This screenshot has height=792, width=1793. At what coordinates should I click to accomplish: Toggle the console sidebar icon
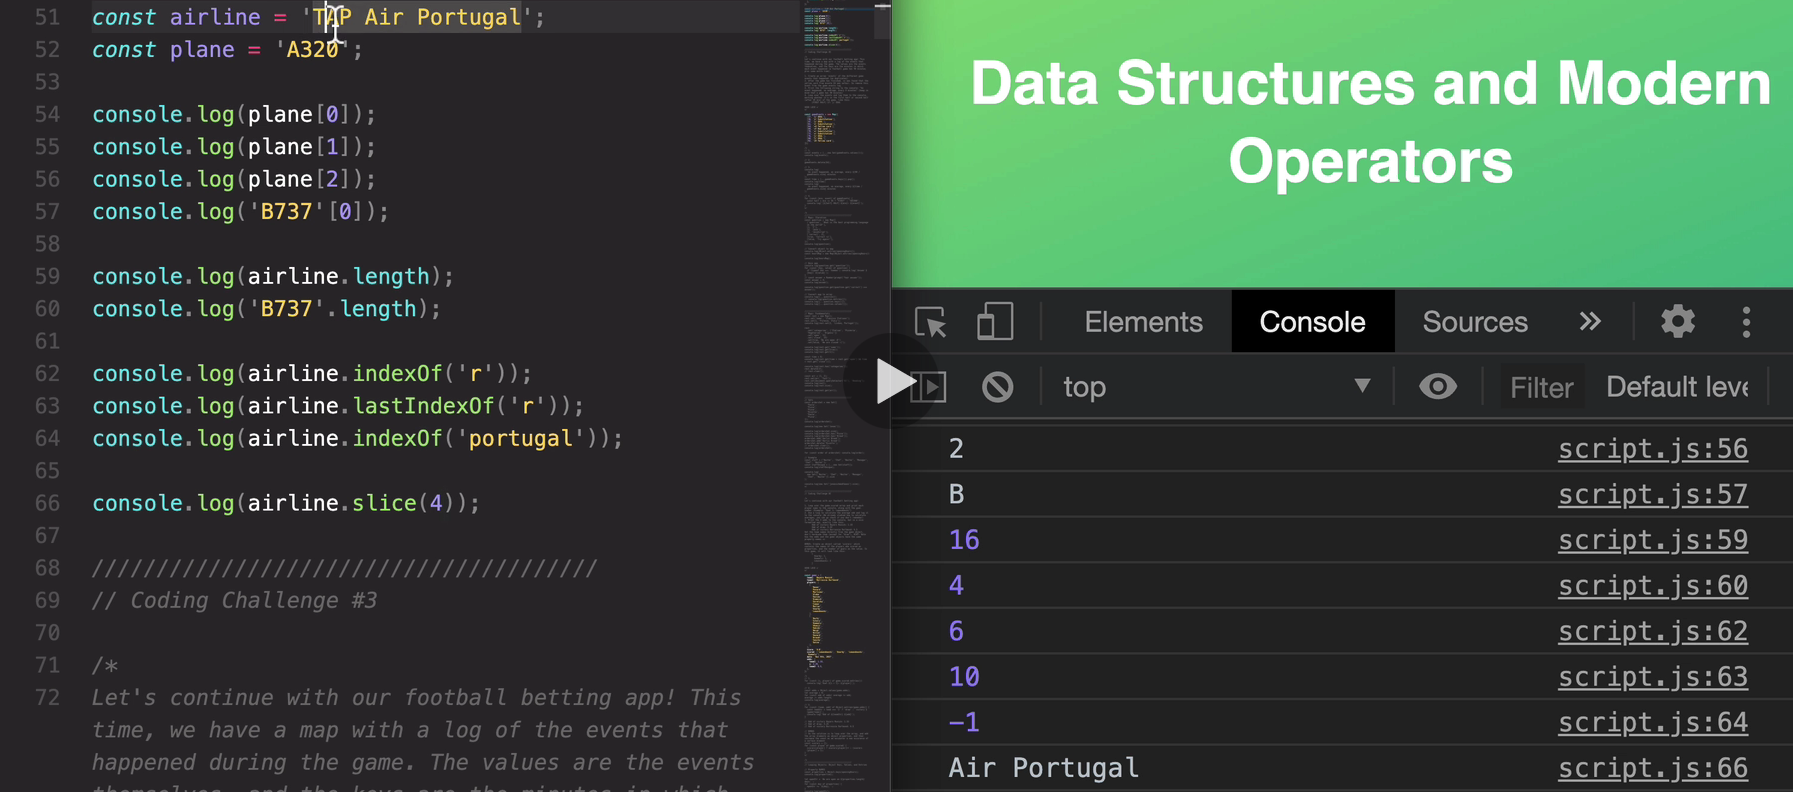point(929,387)
